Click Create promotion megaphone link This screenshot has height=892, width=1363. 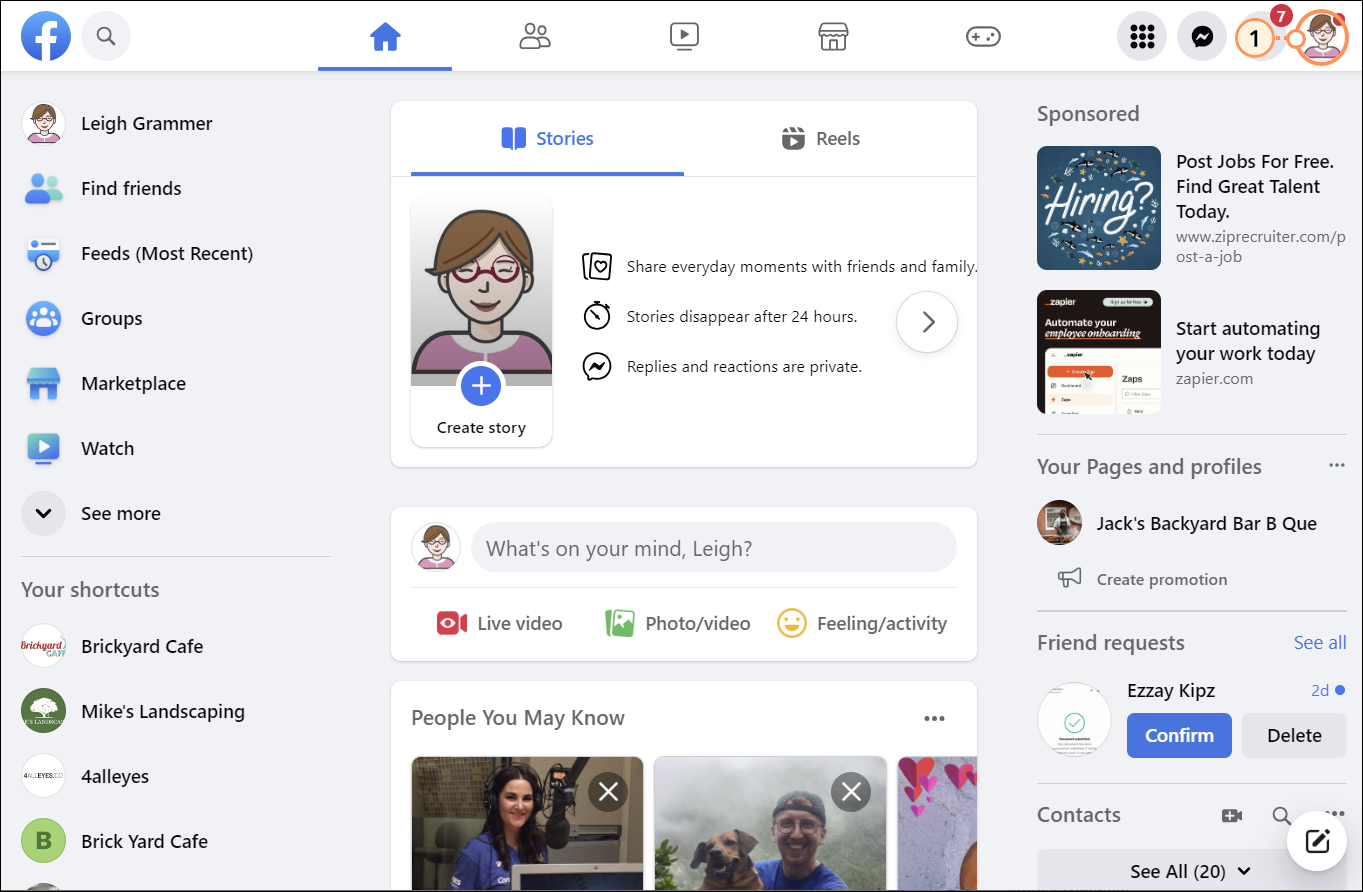coord(1142,579)
